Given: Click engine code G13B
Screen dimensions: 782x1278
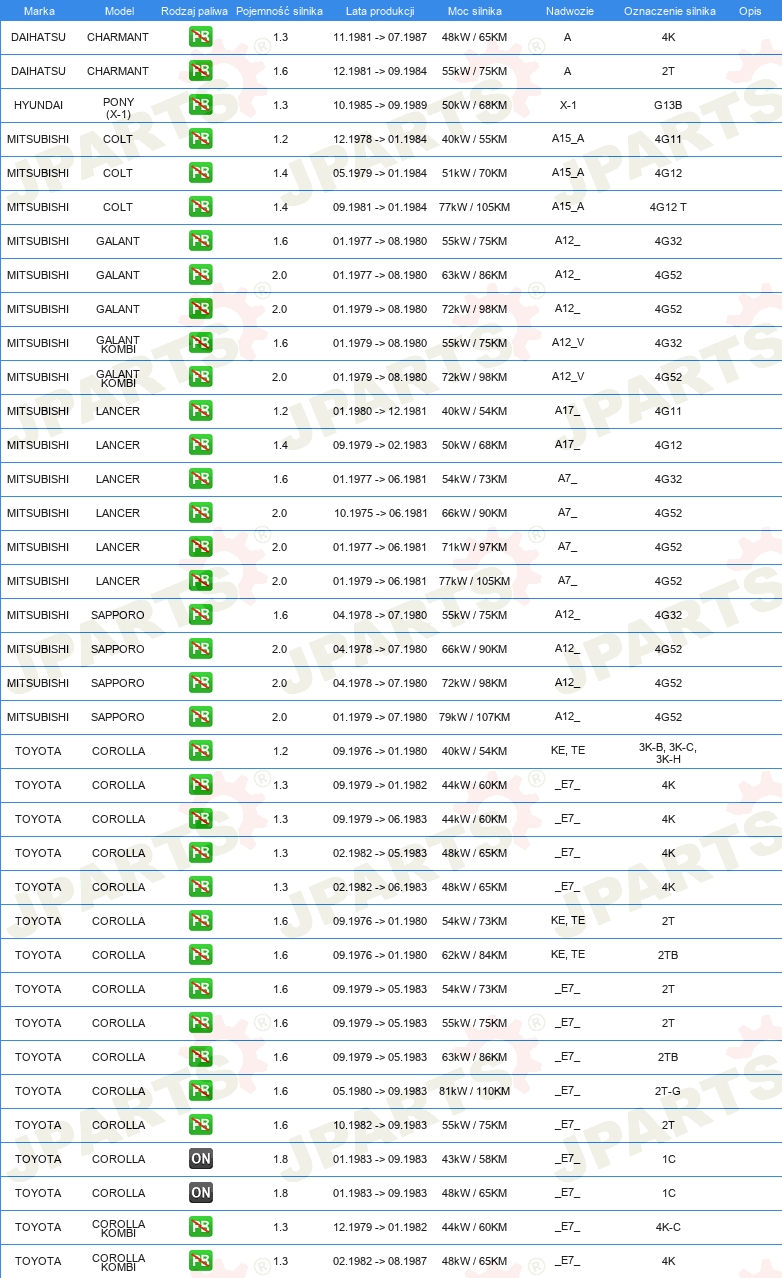Looking at the screenshot, I should click(x=668, y=105).
